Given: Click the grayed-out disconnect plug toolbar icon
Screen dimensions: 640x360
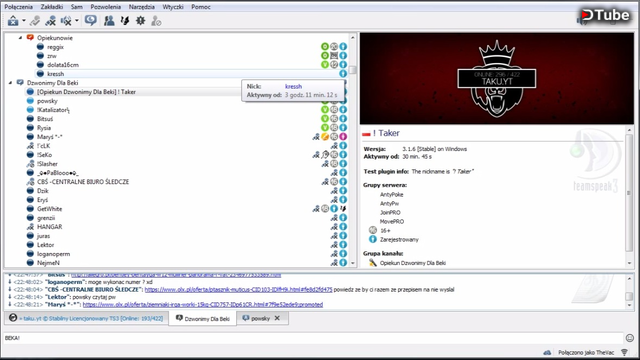Looking at the screenshot, I should pos(35,20).
